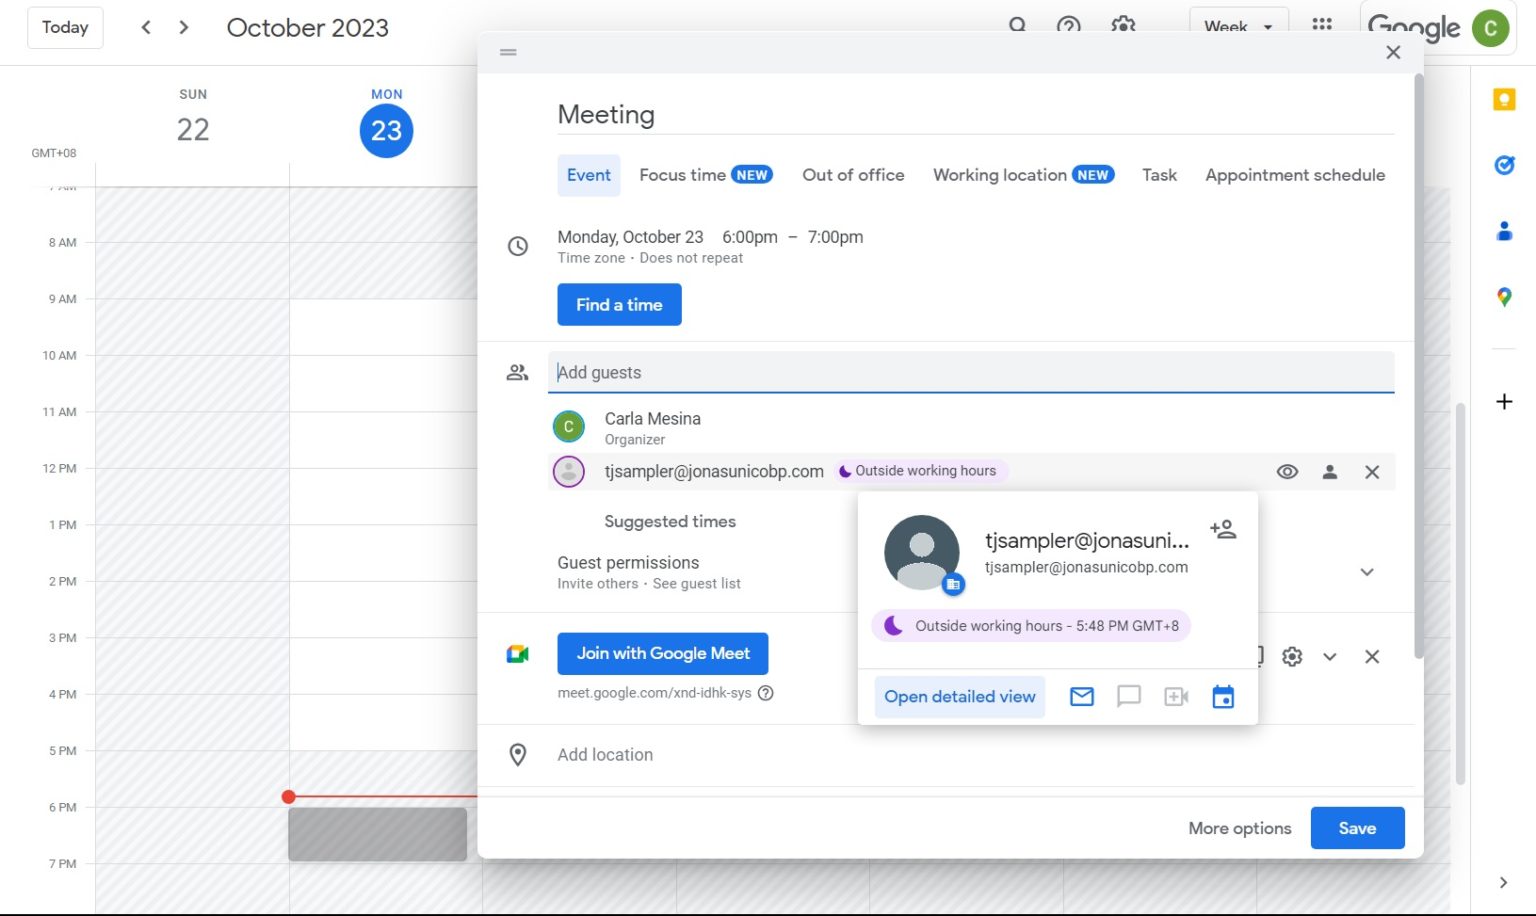Viewport: 1536px width, 916px height.
Task: Expand the guest permissions options
Action: click(x=1366, y=572)
